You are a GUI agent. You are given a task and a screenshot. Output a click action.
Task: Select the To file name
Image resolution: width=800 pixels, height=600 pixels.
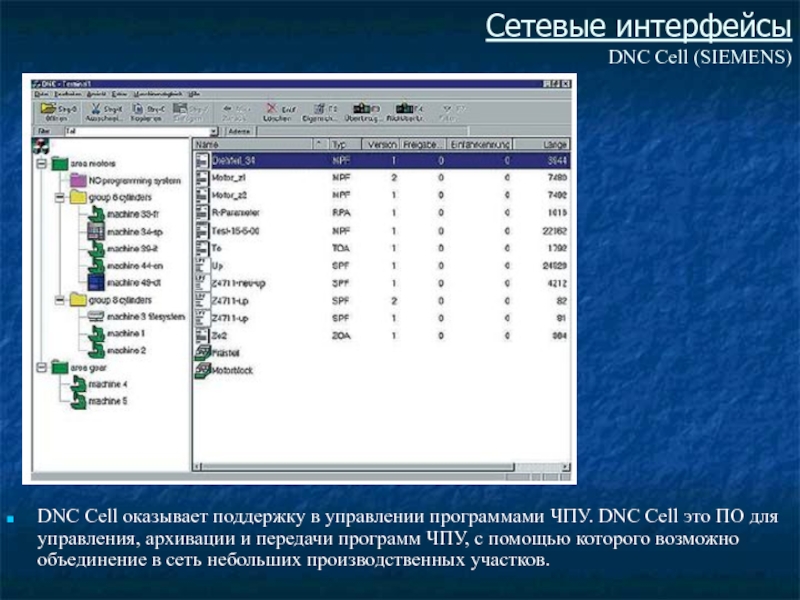[216, 248]
